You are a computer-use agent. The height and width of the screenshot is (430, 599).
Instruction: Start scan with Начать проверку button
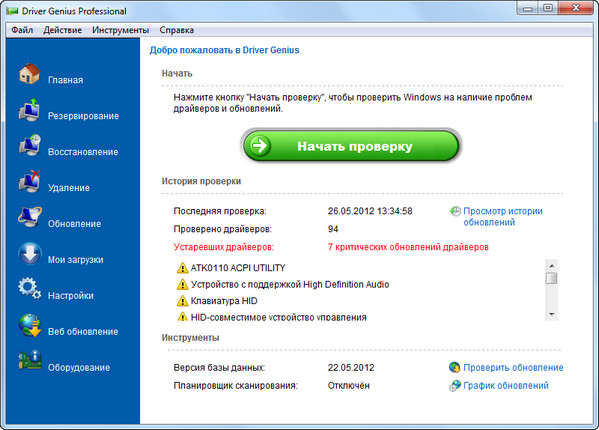[351, 145]
